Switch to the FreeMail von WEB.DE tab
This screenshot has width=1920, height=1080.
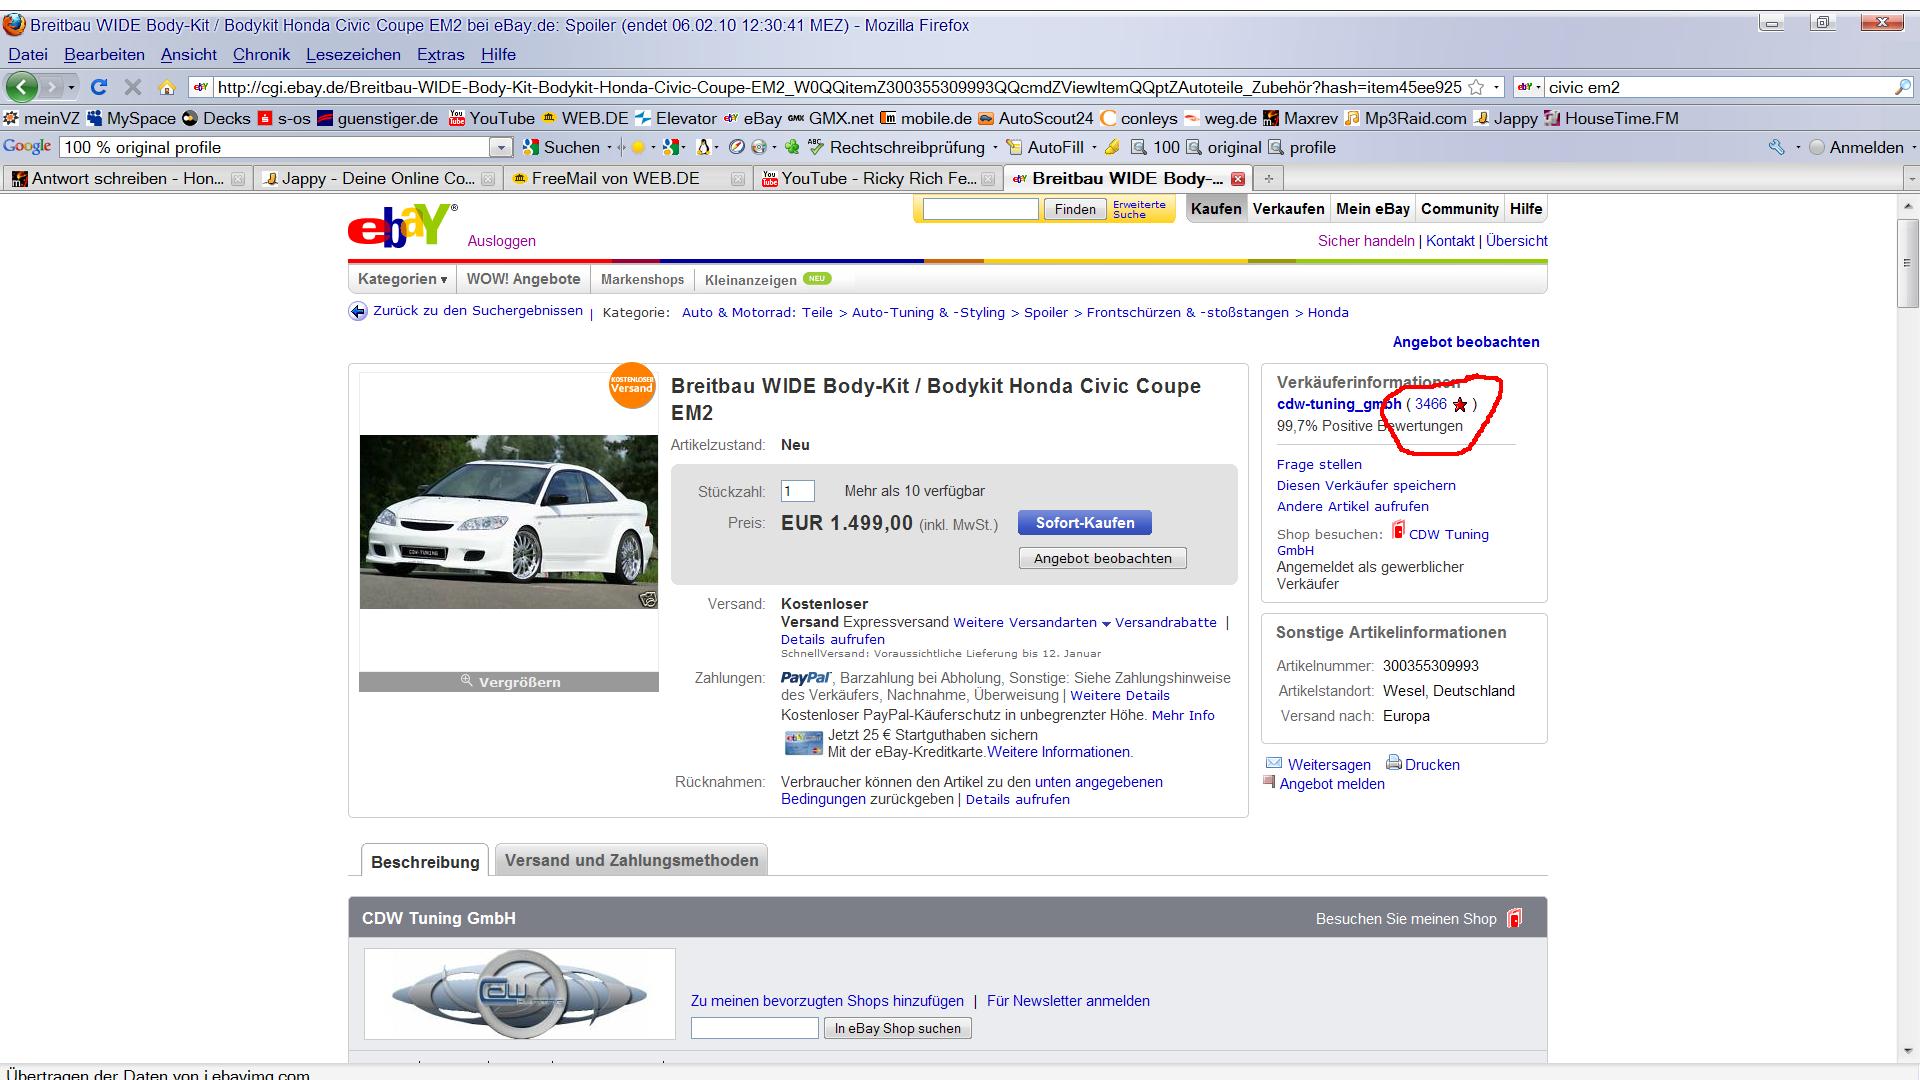[x=627, y=178]
